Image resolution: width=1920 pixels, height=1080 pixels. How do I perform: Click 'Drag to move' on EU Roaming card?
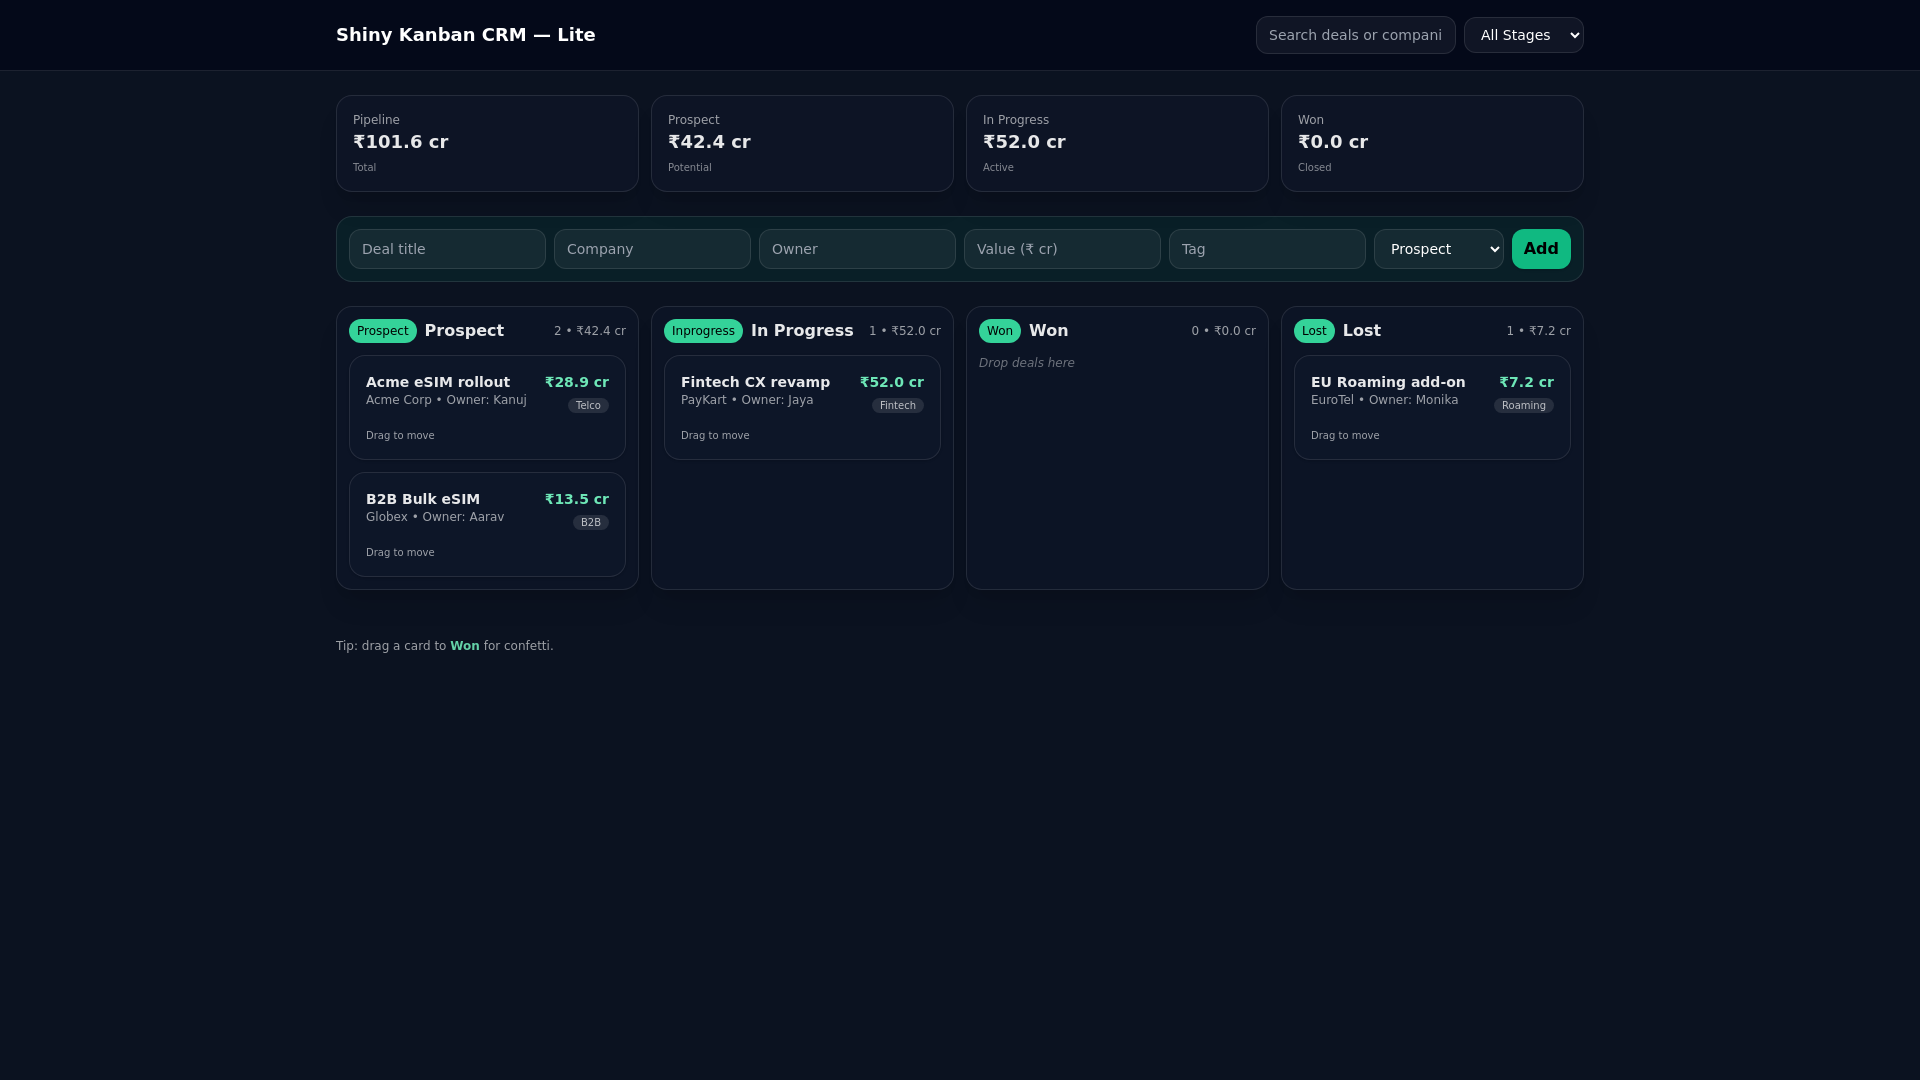pos(1345,435)
